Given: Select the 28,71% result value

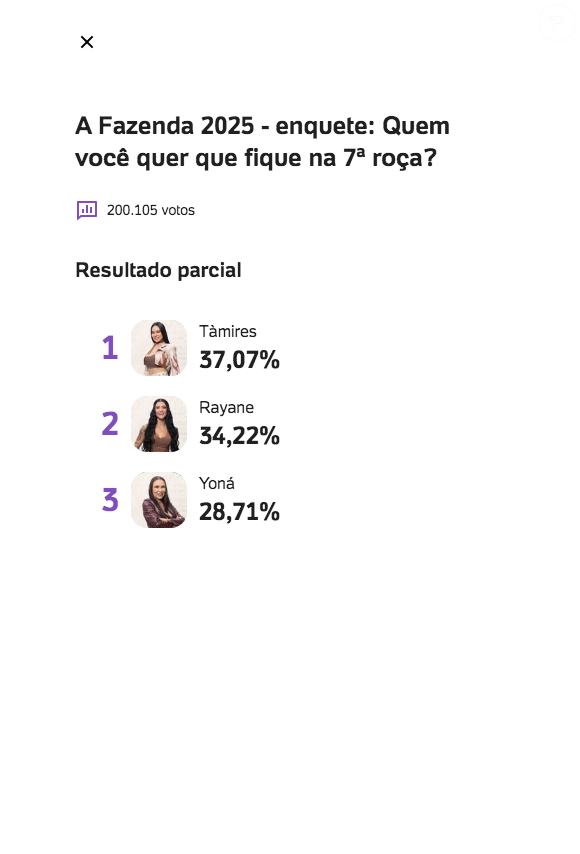Looking at the screenshot, I should pyautogui.click(x=240, y=511).
